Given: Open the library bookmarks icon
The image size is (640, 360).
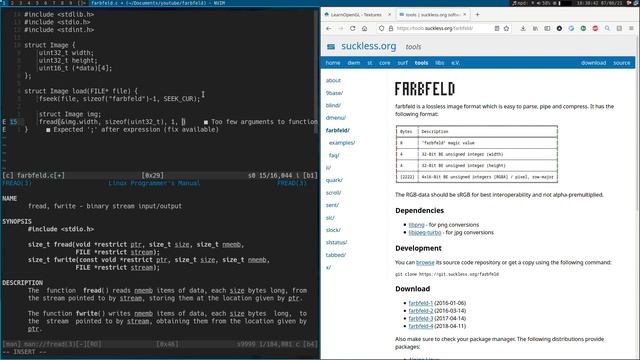Looking at the screenshot, I should point(535,29).
